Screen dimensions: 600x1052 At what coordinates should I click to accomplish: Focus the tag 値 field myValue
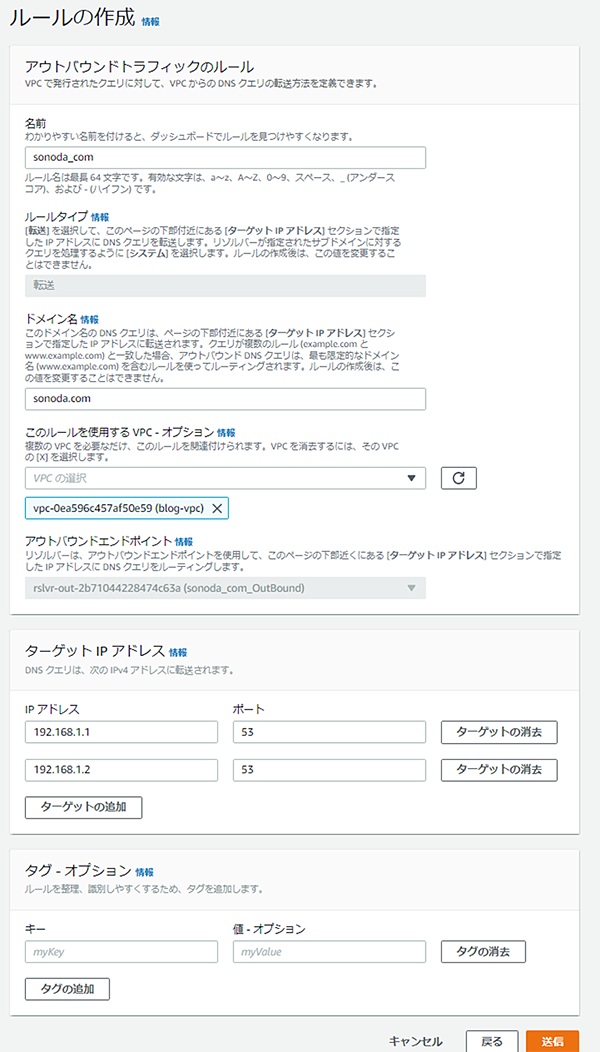coord(330,952)
